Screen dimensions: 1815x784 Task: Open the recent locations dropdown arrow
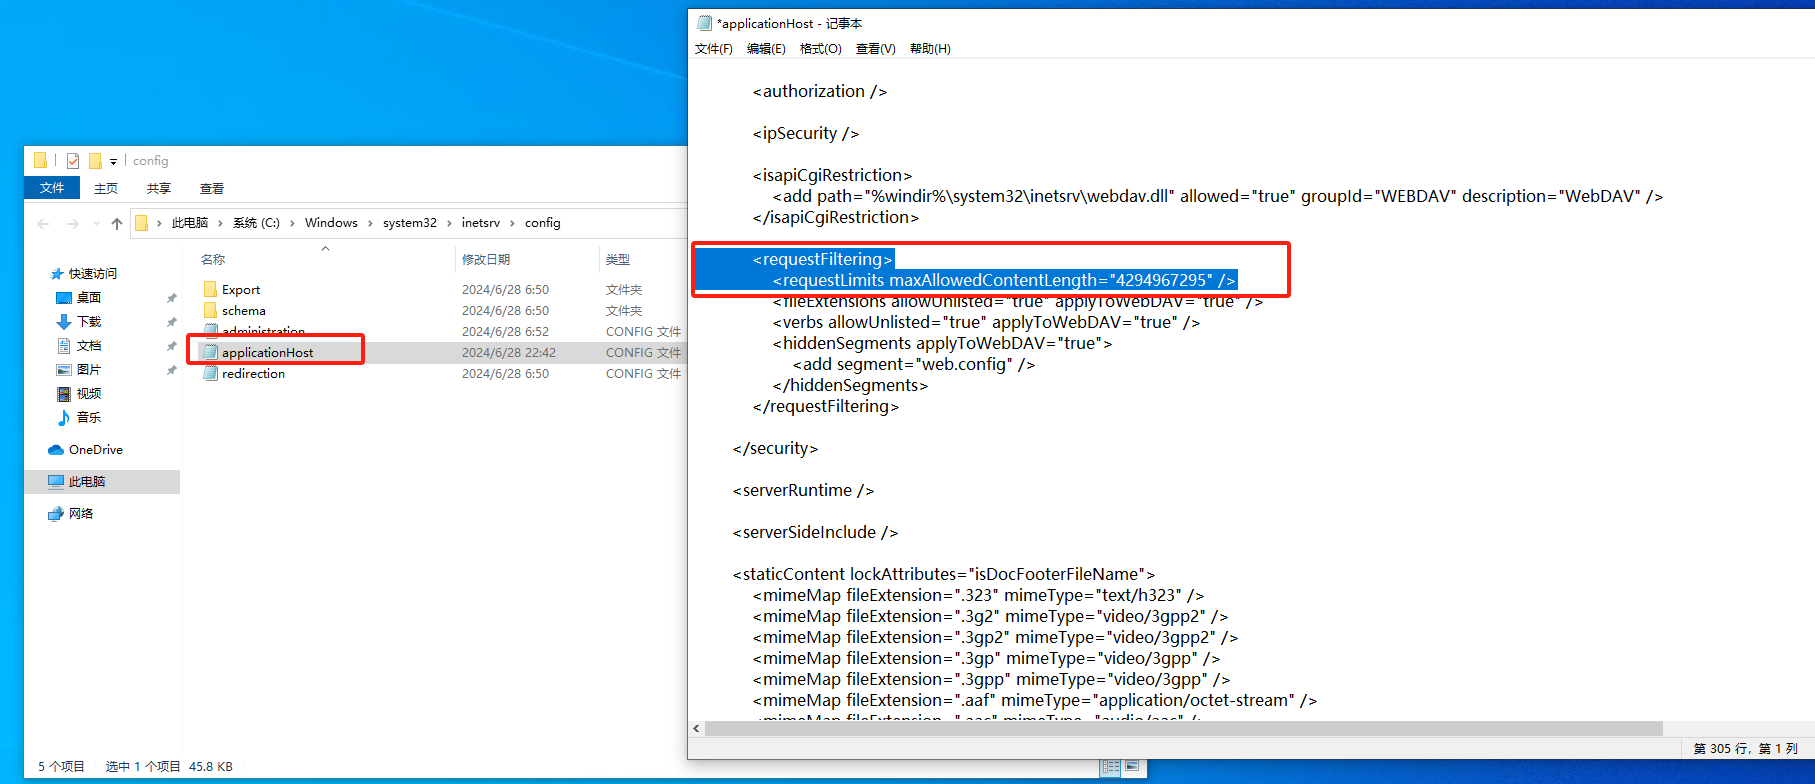96,223
